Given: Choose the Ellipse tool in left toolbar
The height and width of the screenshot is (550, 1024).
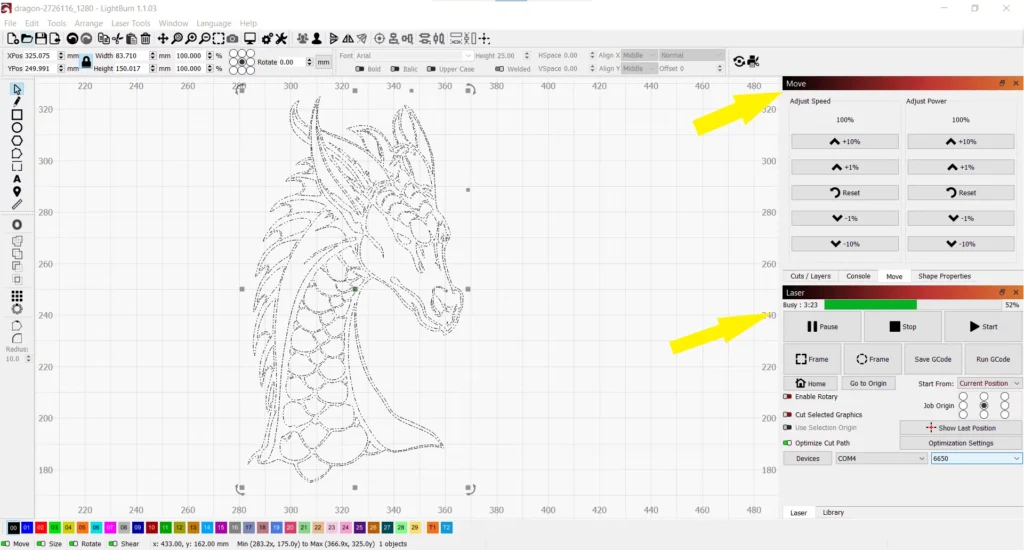Looking at the screenshot, I should 17,128.
